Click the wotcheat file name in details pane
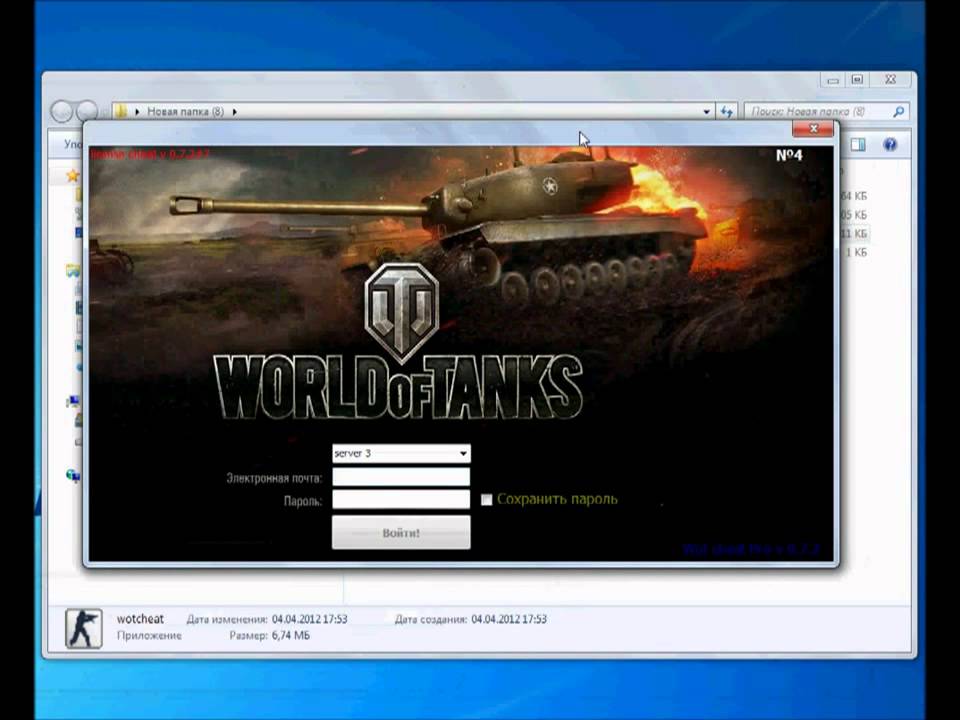 click(140, 619)
